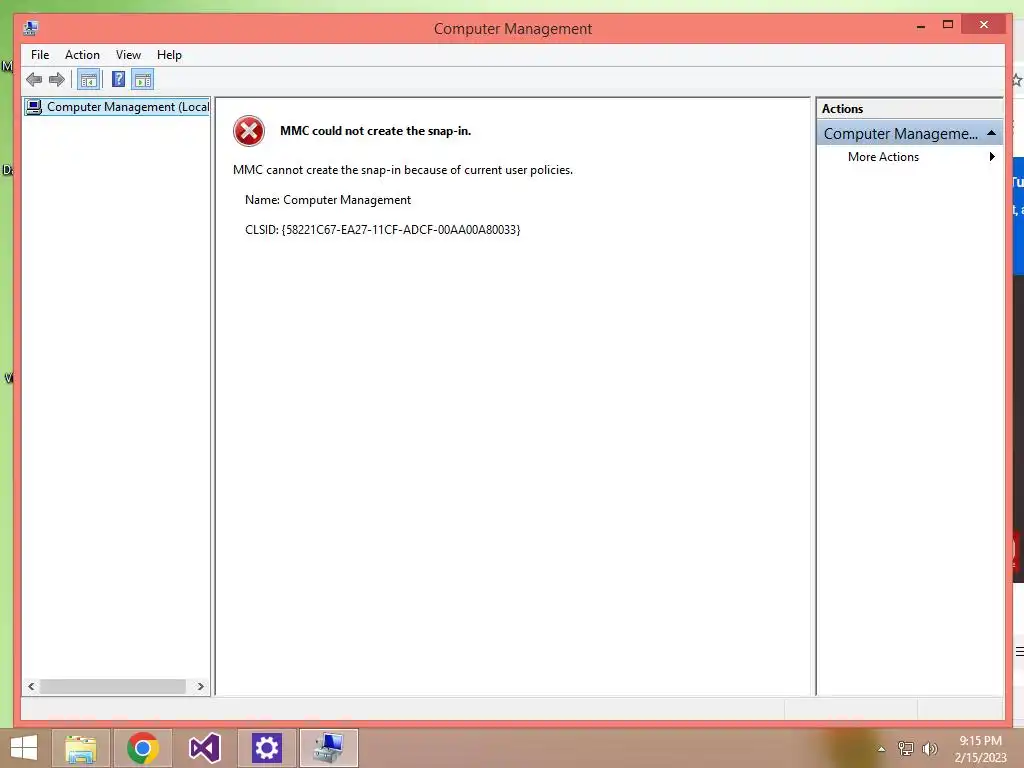This screenshot has width=1024, height=768.
Task: Minimize the Computer Management window
Action: coord(921,25)
